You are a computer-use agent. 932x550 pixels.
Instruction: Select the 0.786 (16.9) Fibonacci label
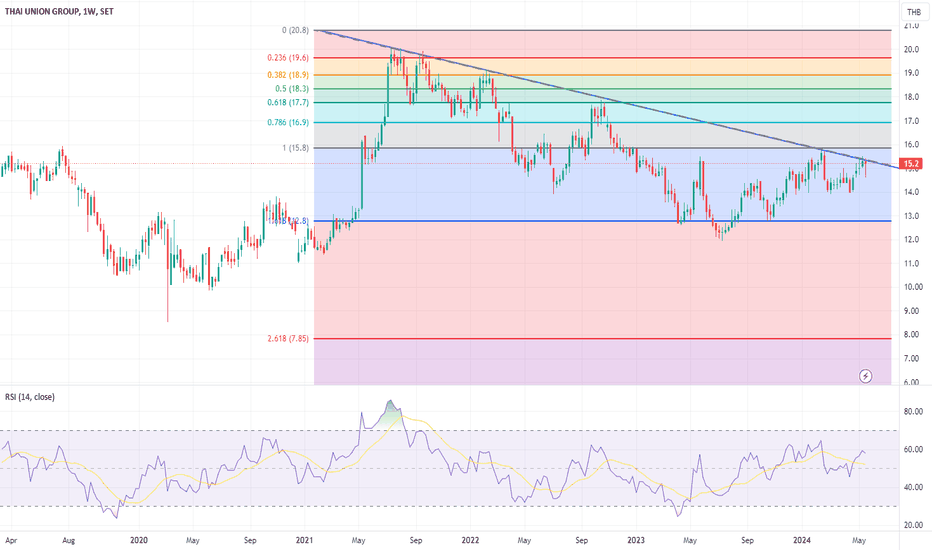click(288, 122)
